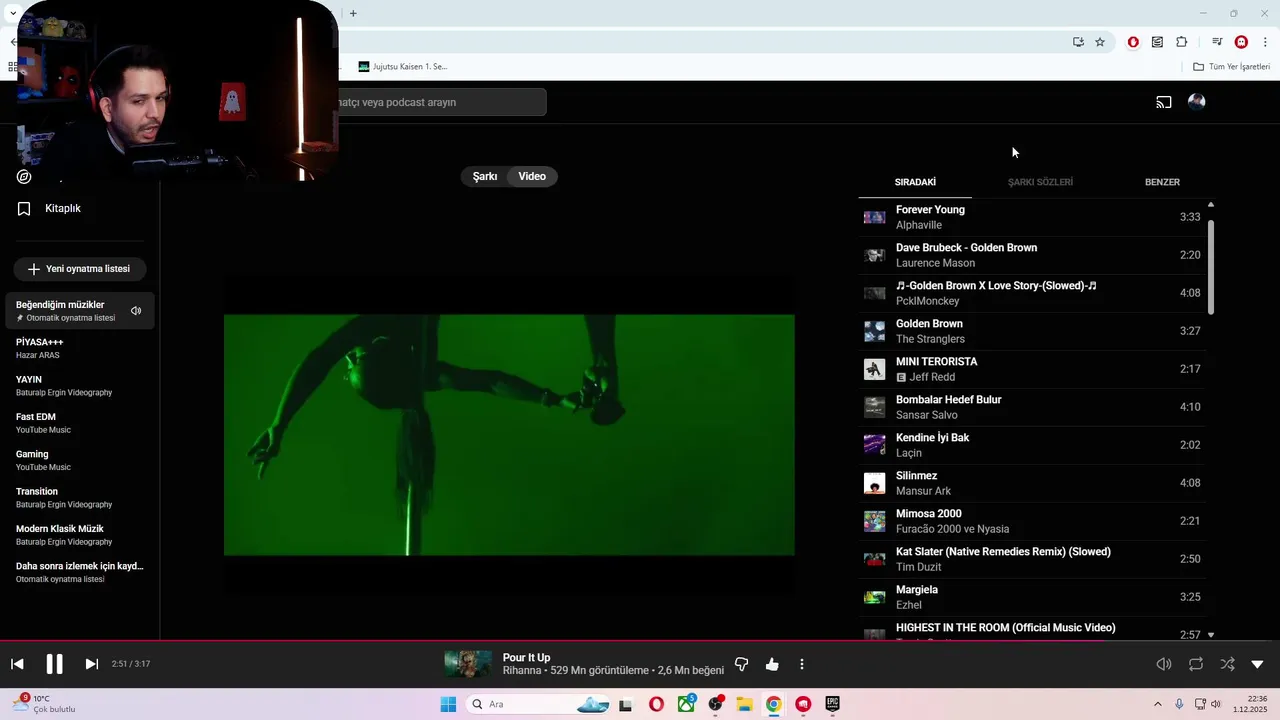Play Dave Brubeck - Golden Brown from queue
The image size is (1280, 720).
1032,255
